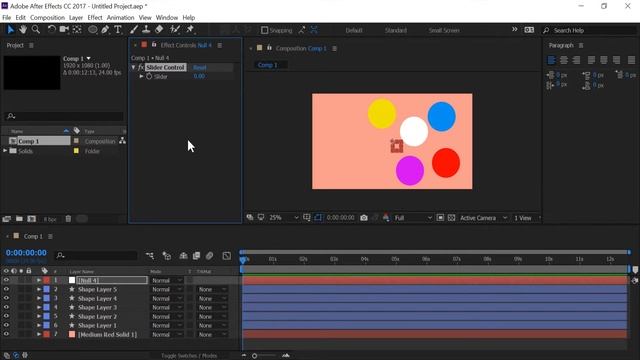
Task: Select the Eraser tool
Action: point(159,29)
